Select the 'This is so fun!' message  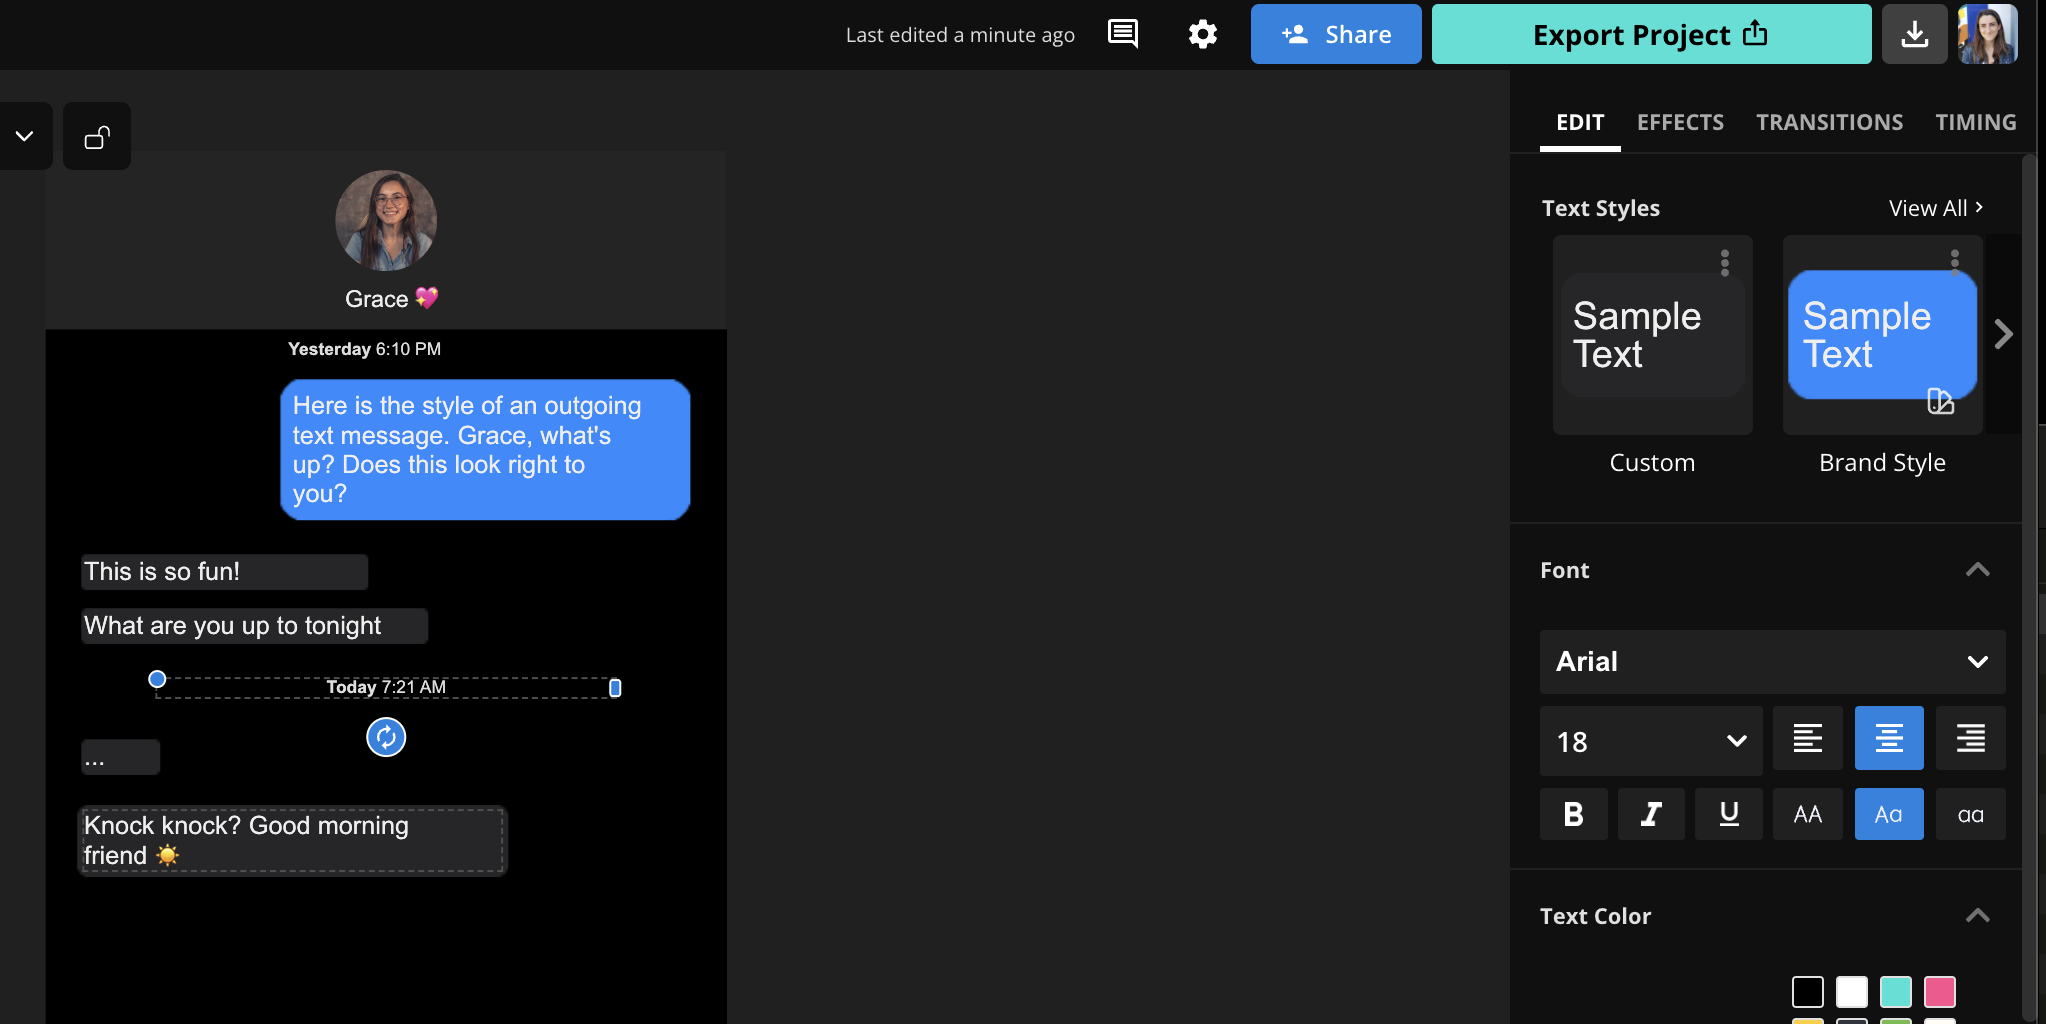pyautogui.click(x=225, y=572)
